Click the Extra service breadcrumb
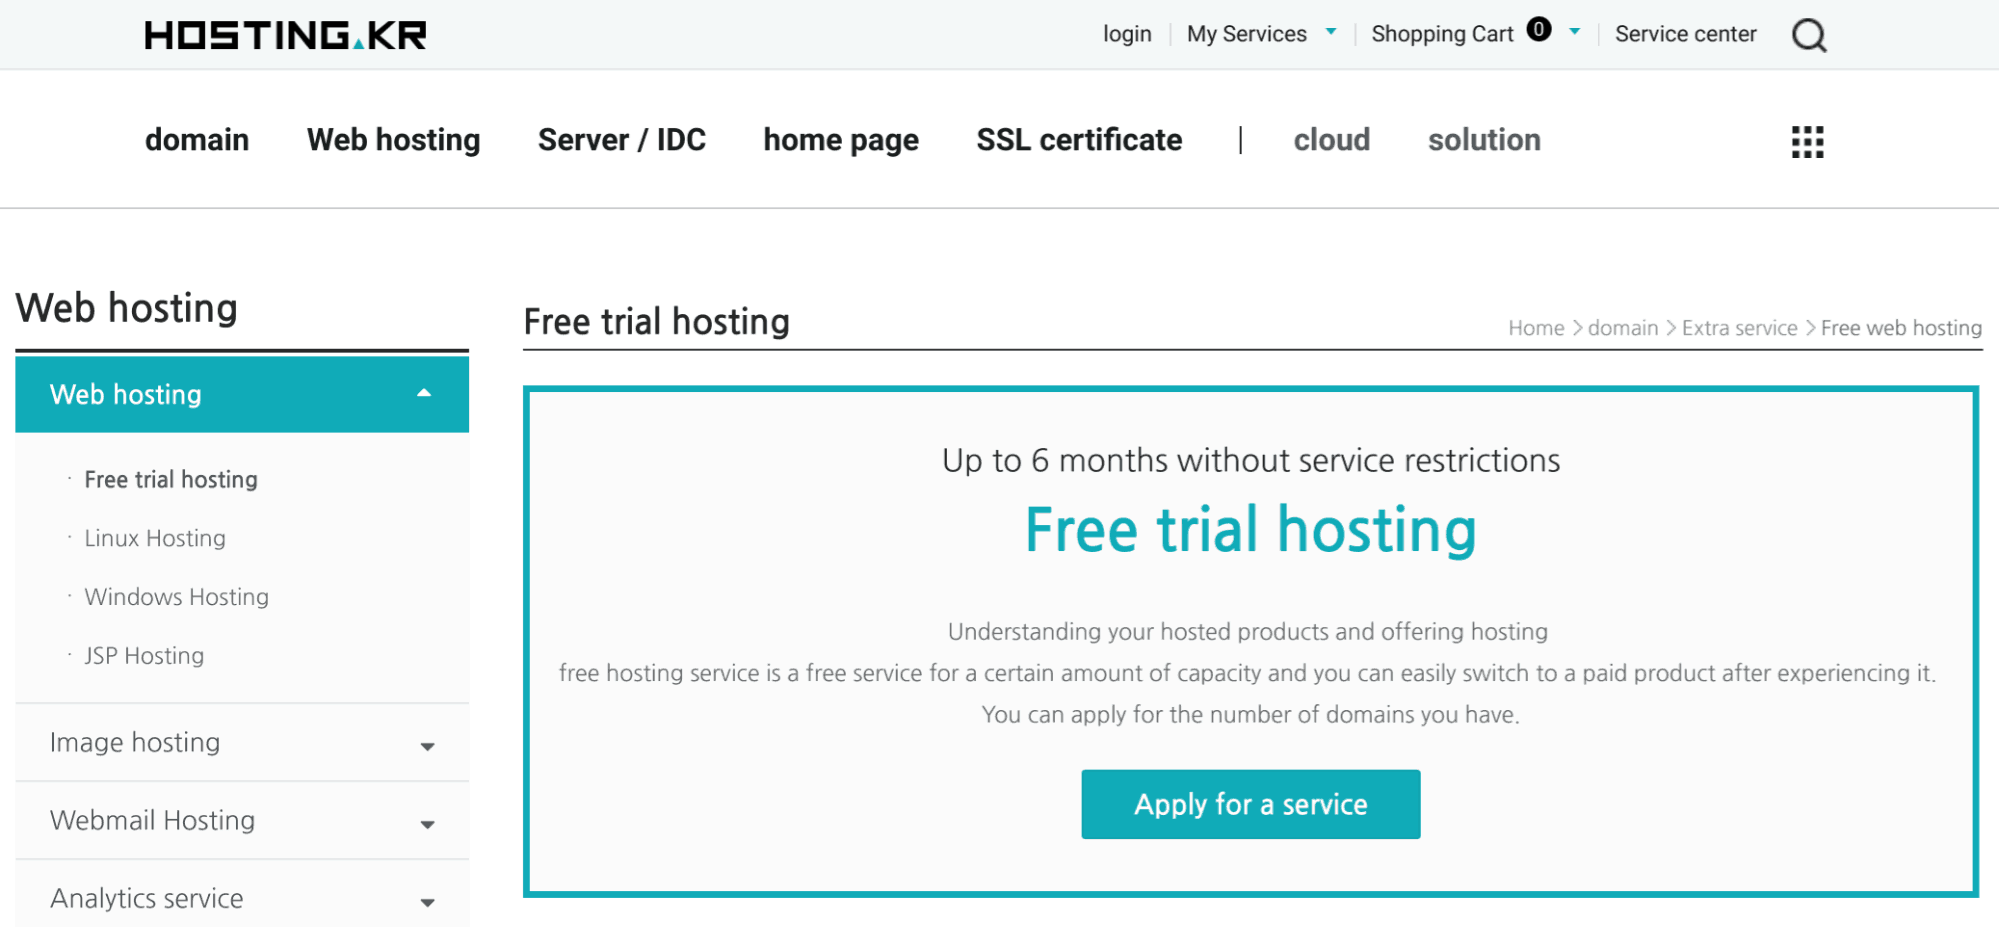The height and width of the screenshot is (927, 1999). pyautogui.click(x=1740, y=328)
